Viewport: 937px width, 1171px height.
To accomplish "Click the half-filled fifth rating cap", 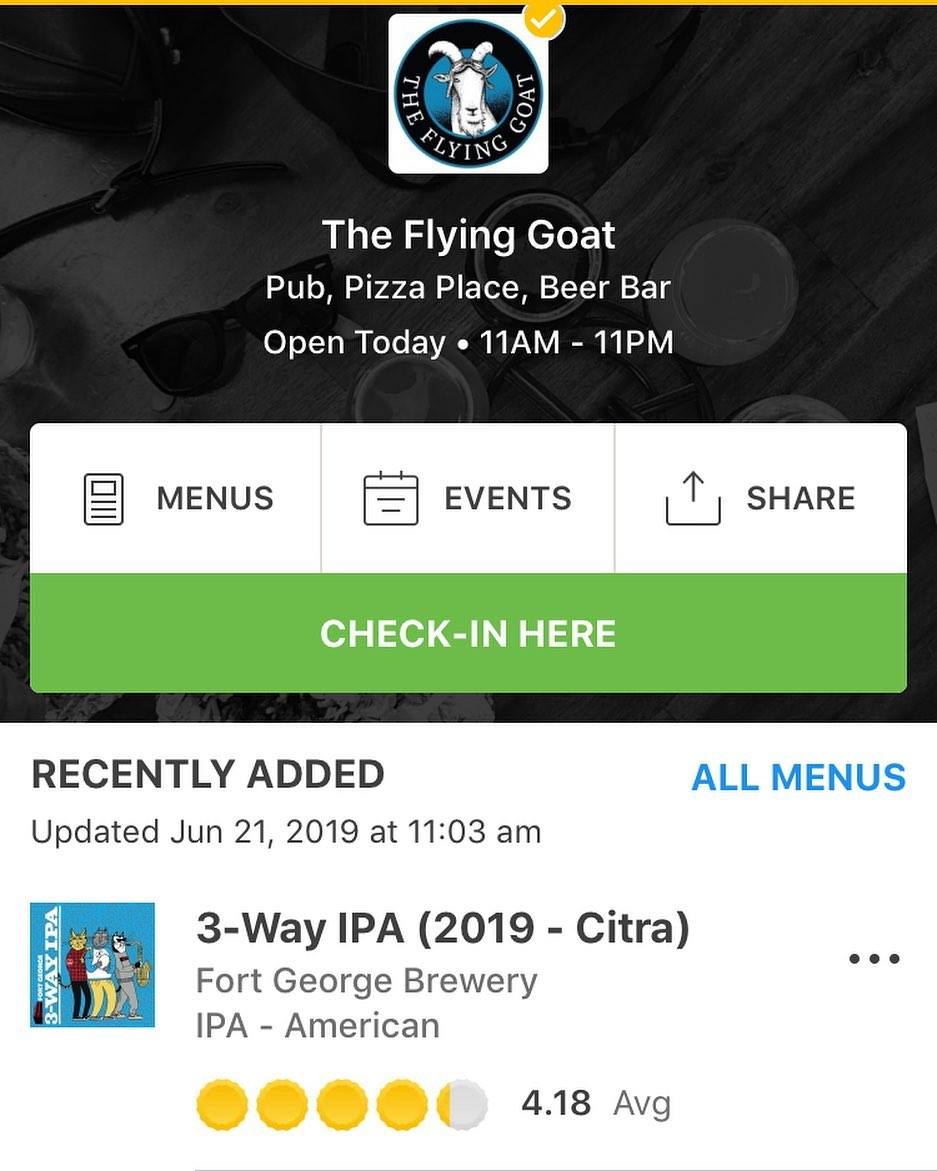I will point(461,1105).
